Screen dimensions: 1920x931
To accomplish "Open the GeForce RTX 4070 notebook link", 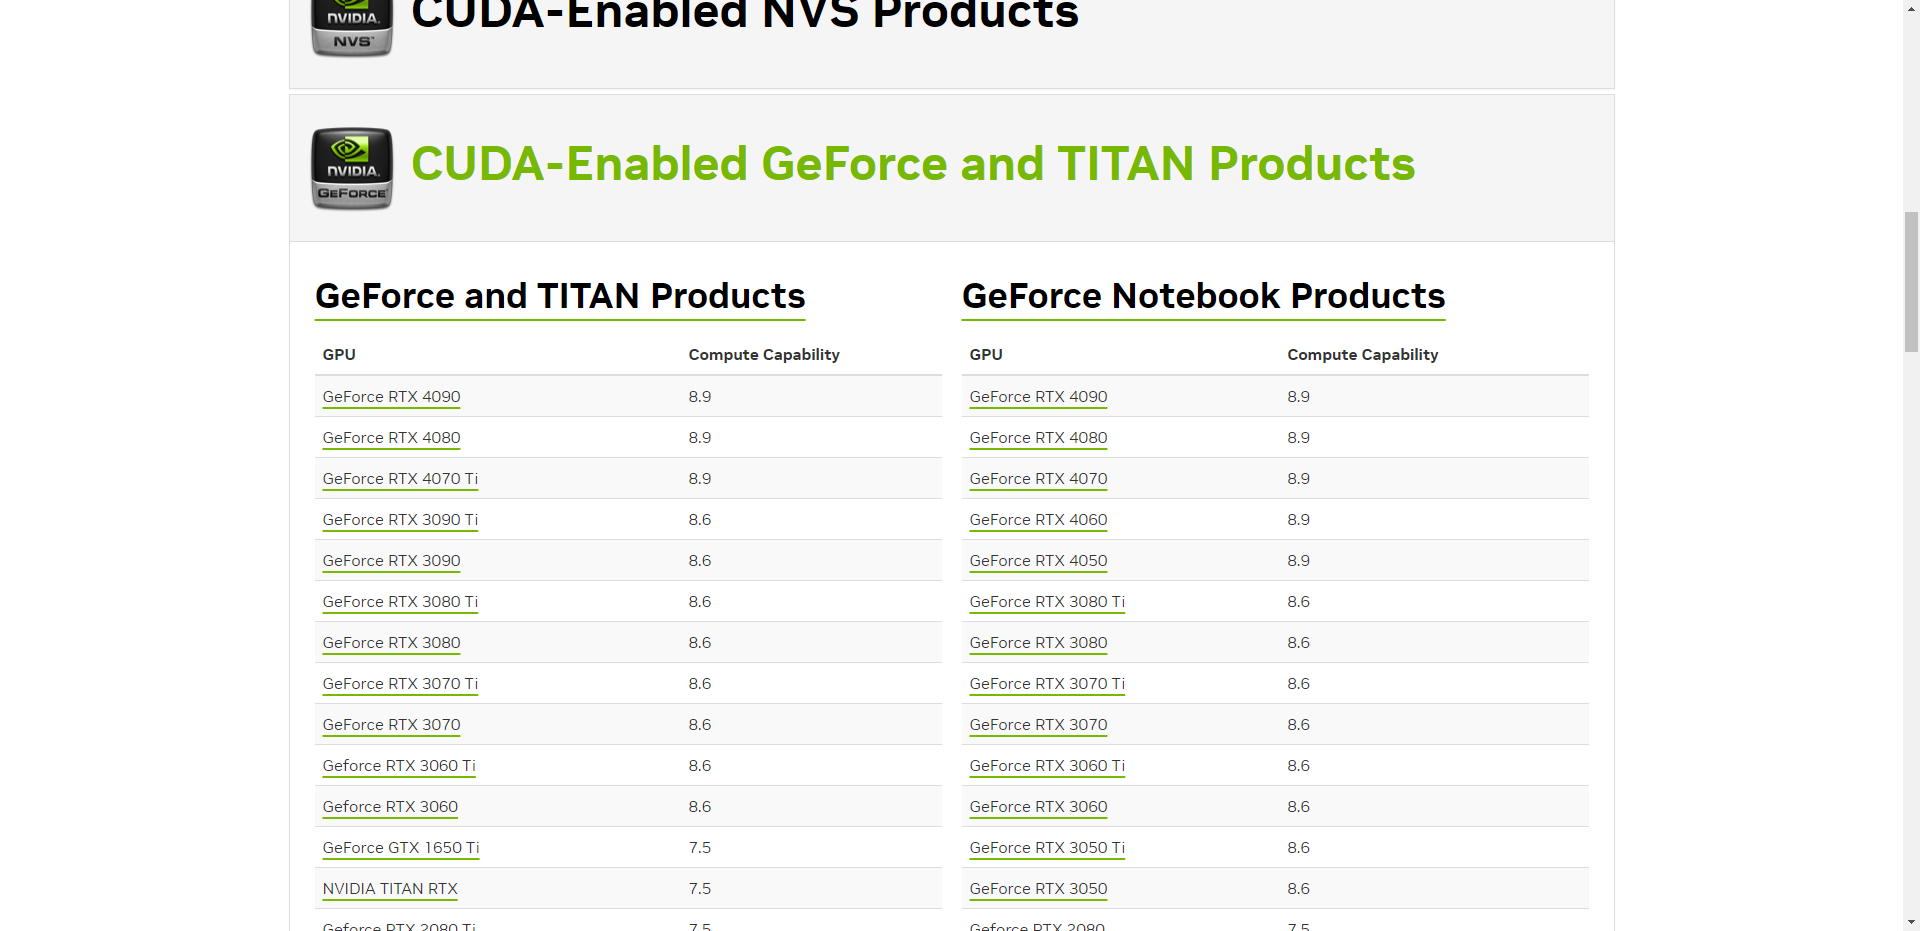I will click(x=1038, y=478).
